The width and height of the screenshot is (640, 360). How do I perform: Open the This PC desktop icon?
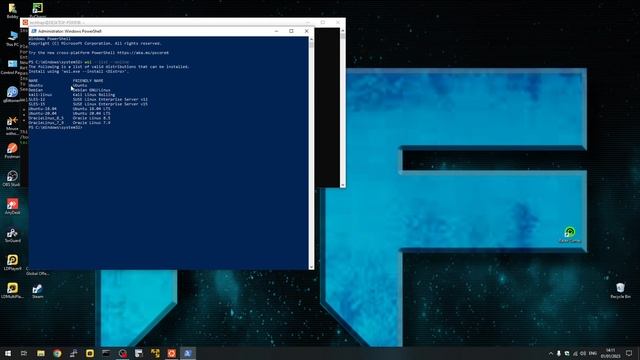(12, 38)
